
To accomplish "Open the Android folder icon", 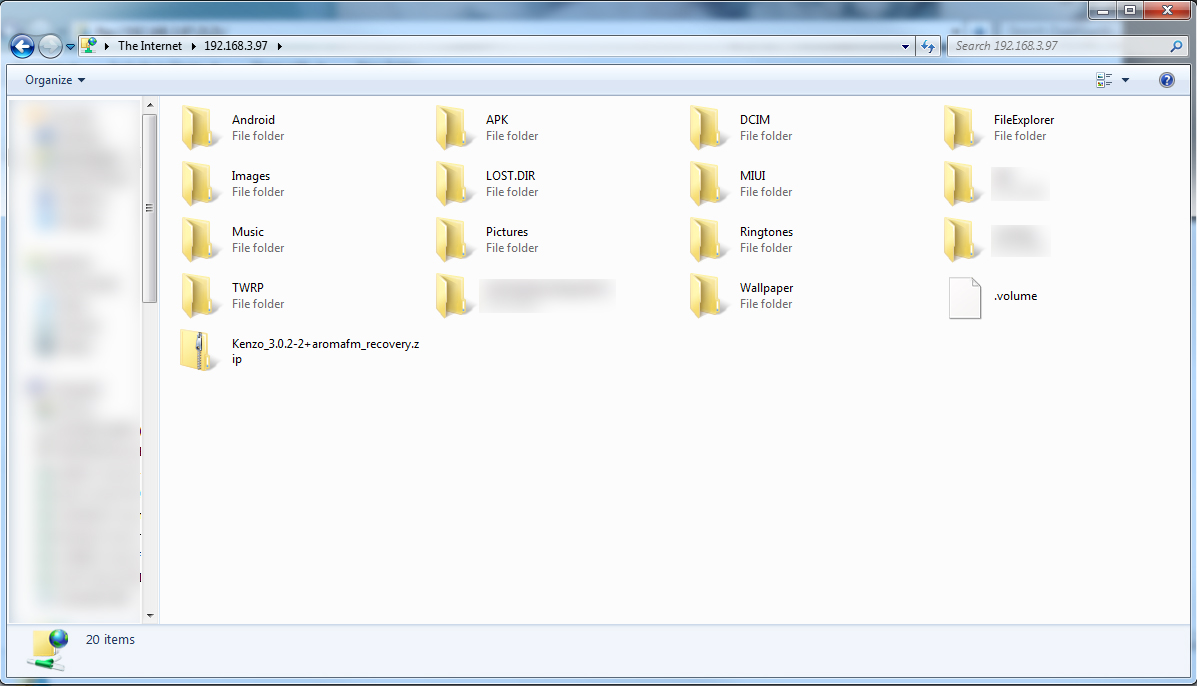I will [198, 127].
